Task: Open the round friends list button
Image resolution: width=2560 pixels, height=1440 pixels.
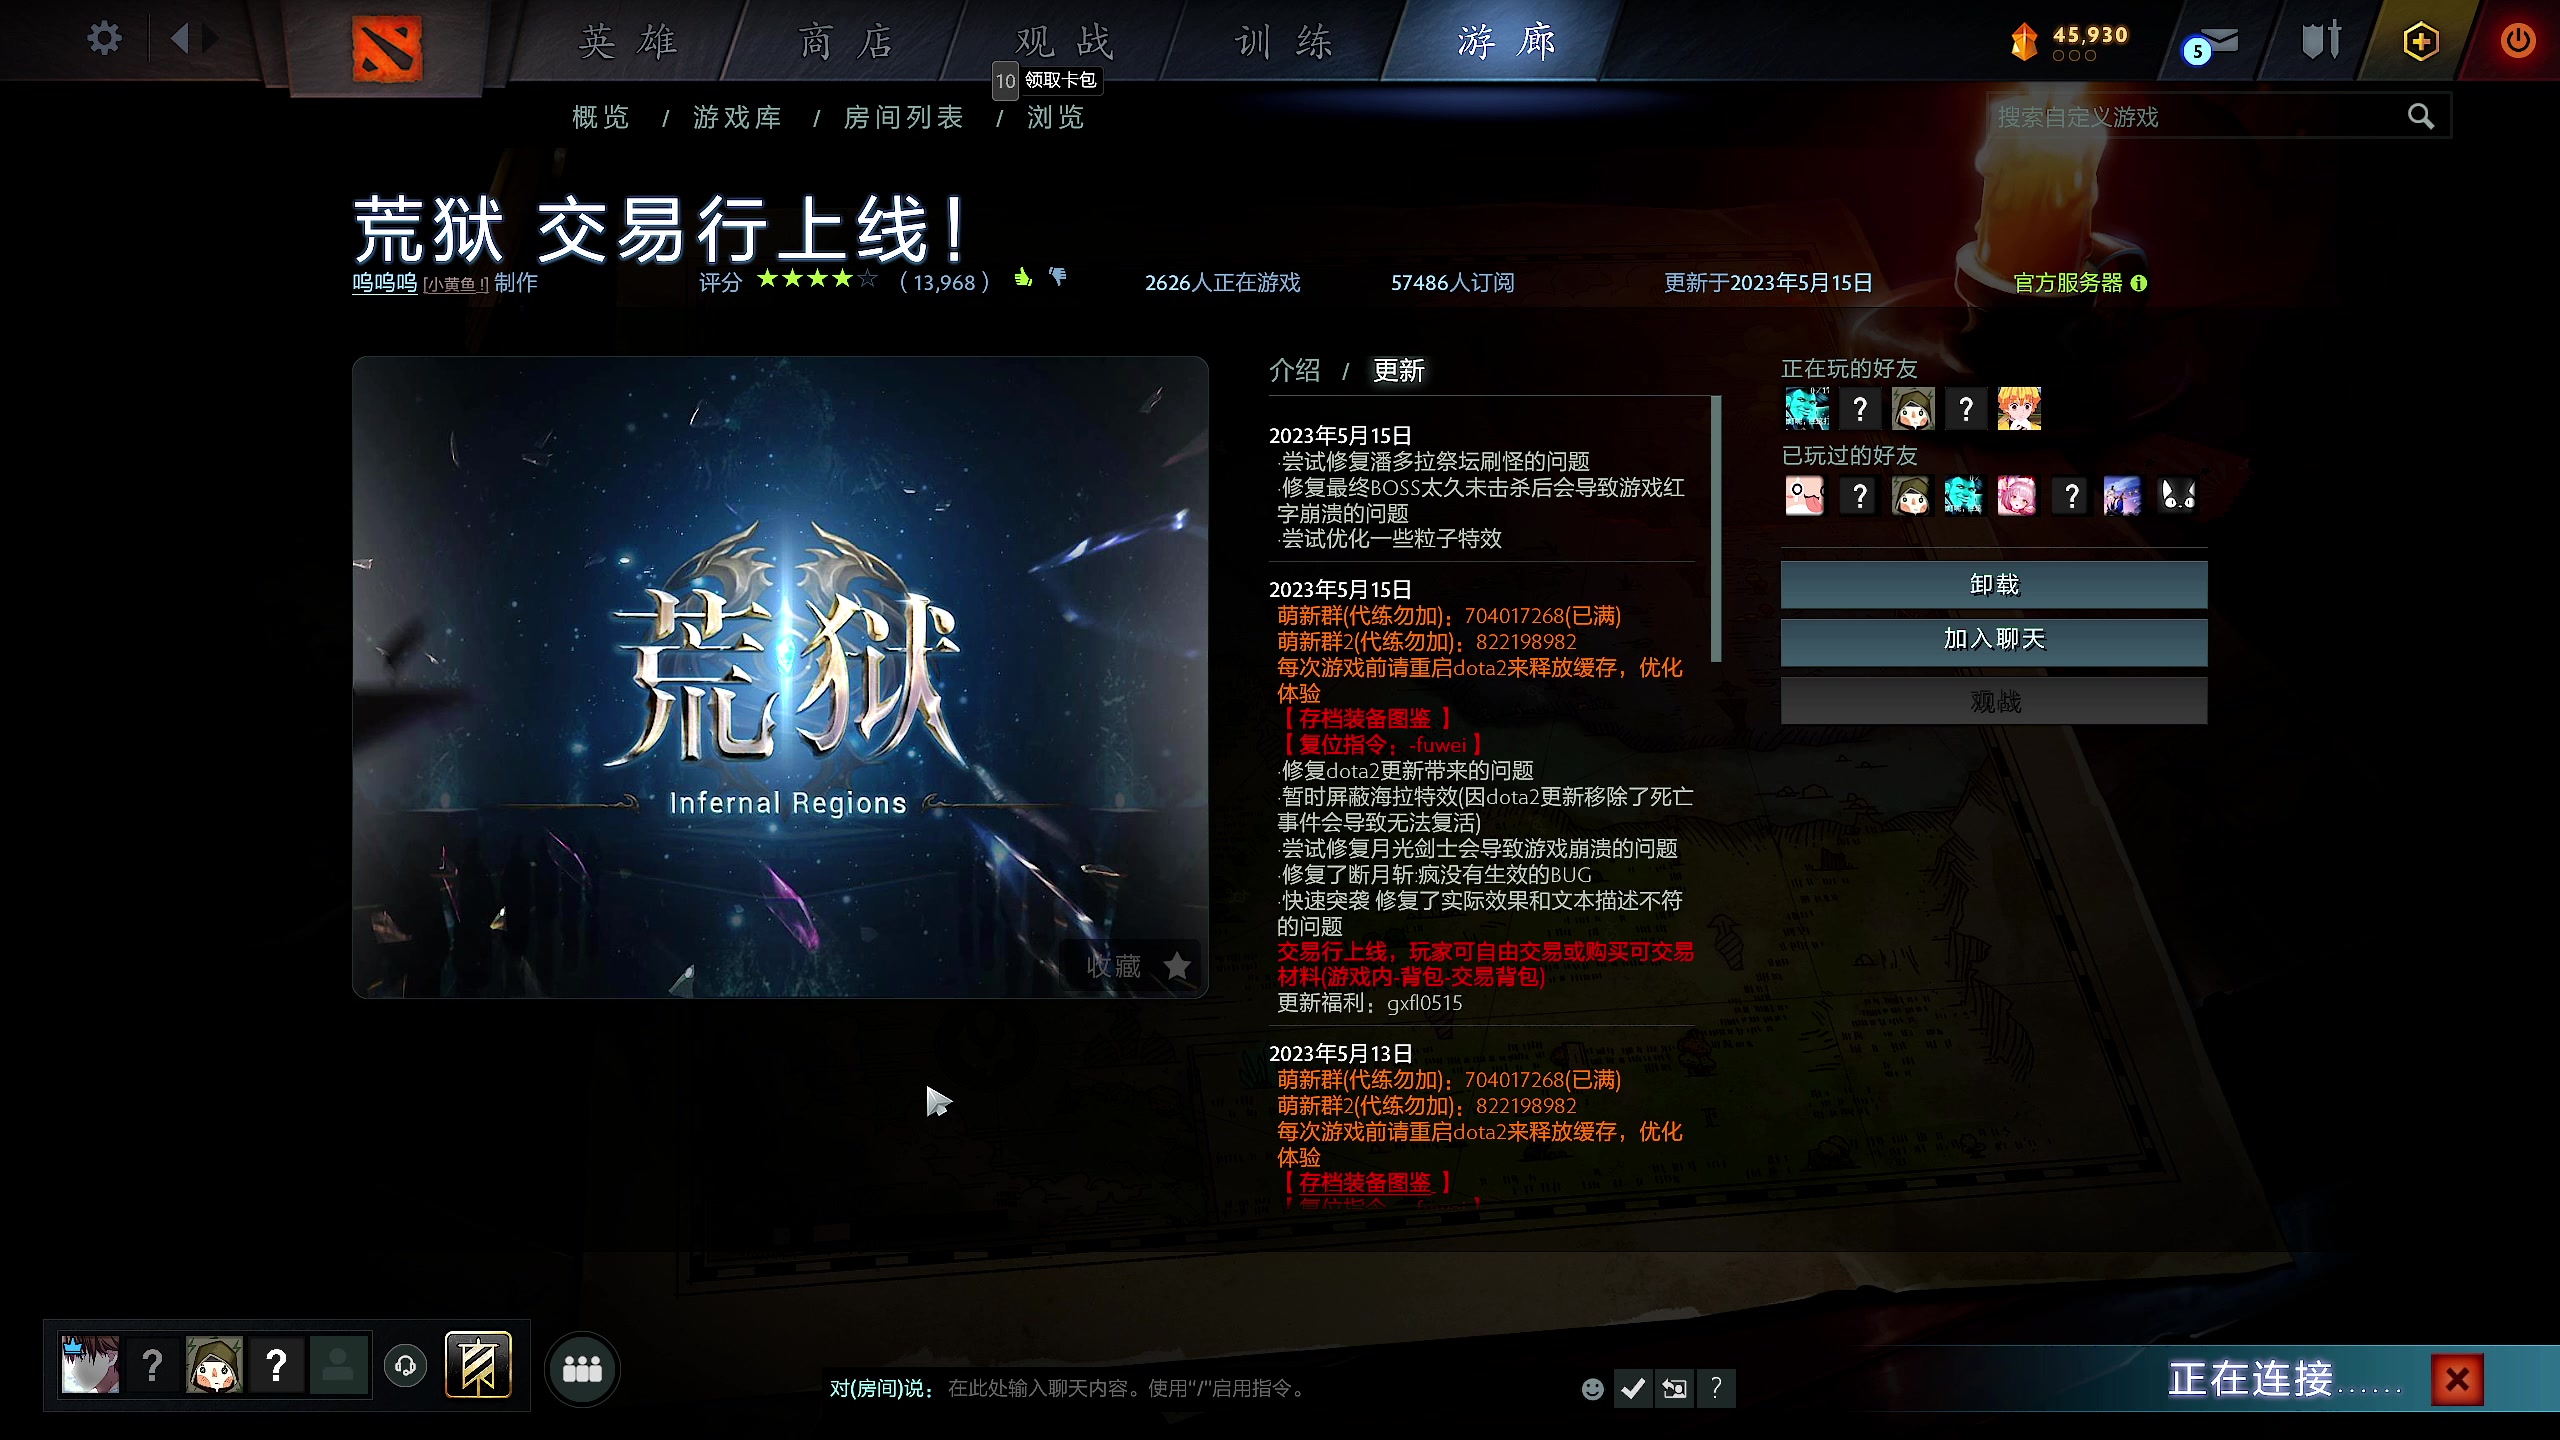Action: tap(582, 1369)
